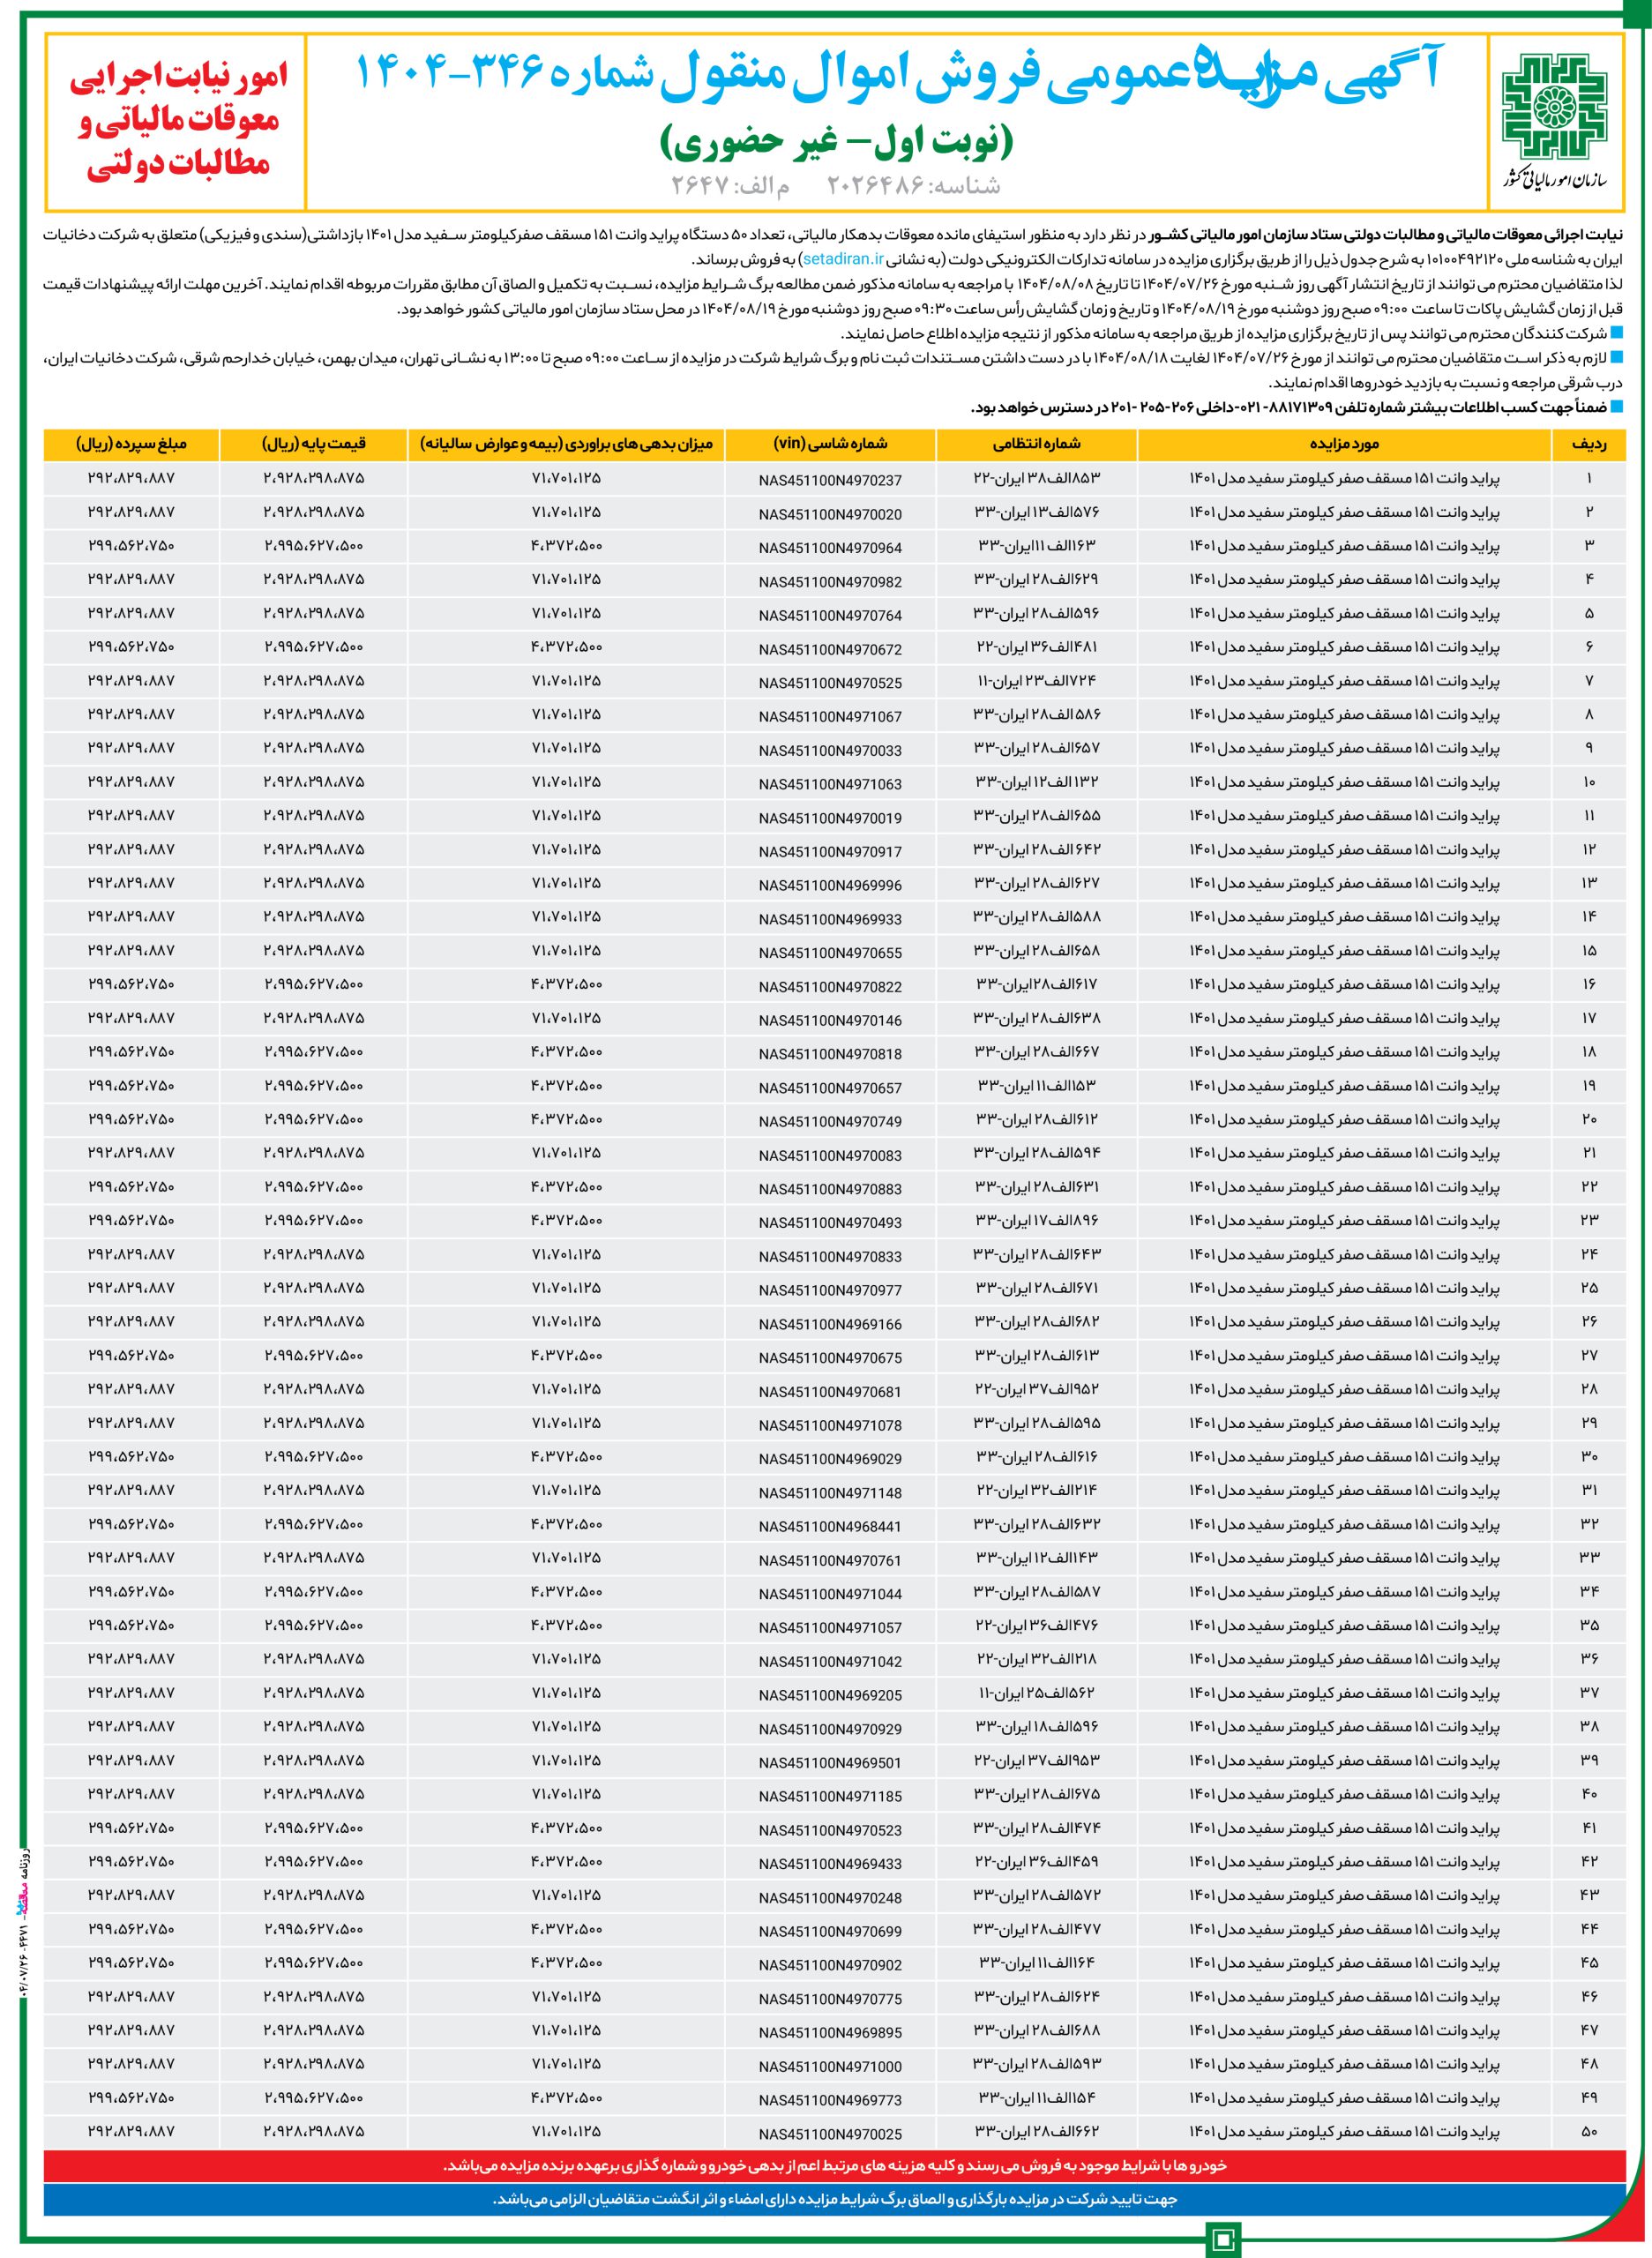Click VIN NAS451100N4970237 in row 1
This screenshot has height=2258, width=1652.
pos(830,480)
